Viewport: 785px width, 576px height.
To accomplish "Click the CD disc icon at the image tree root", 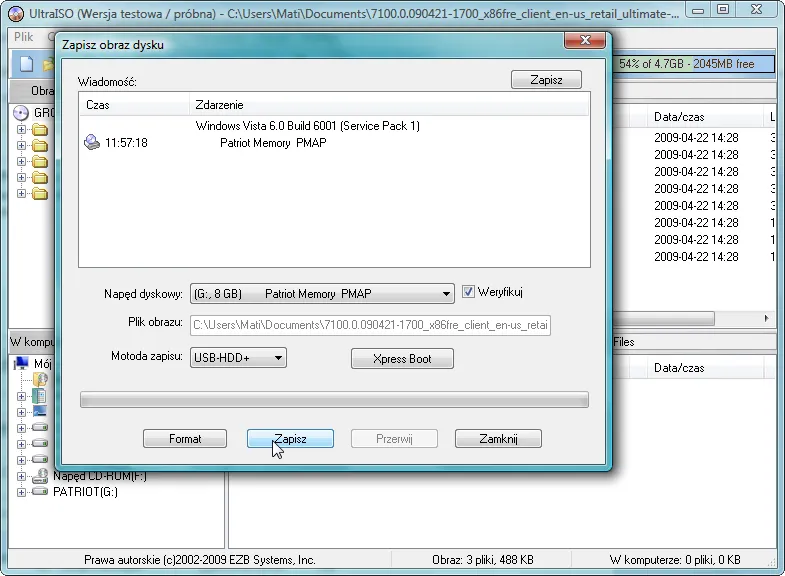I will [22, 112].
